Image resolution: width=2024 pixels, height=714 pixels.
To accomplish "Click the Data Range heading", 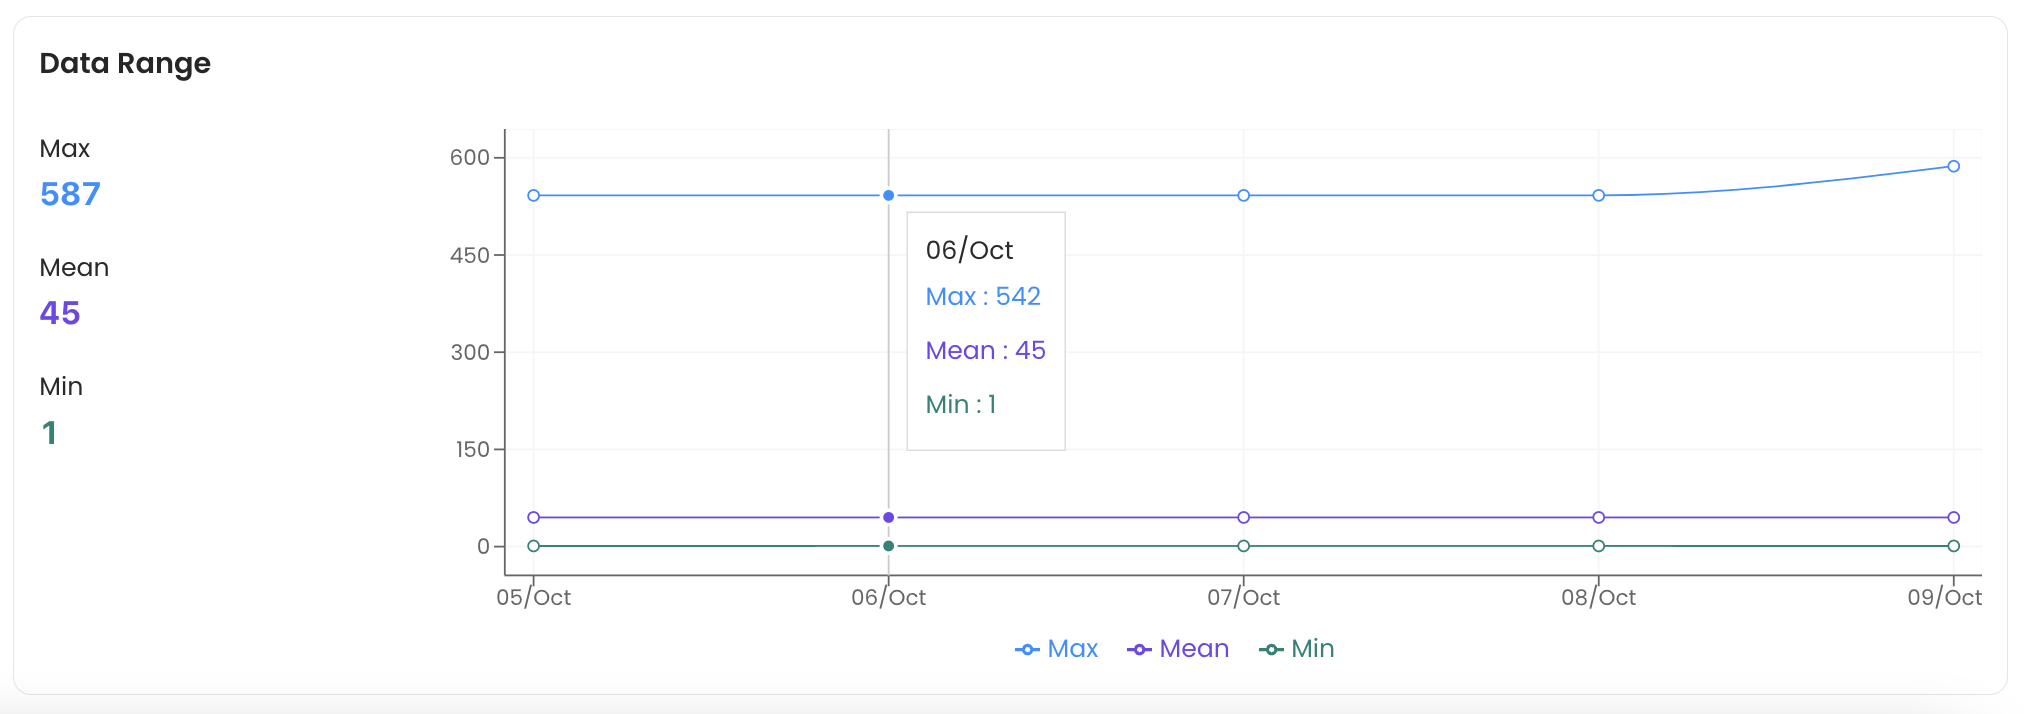I will [125, 63].
